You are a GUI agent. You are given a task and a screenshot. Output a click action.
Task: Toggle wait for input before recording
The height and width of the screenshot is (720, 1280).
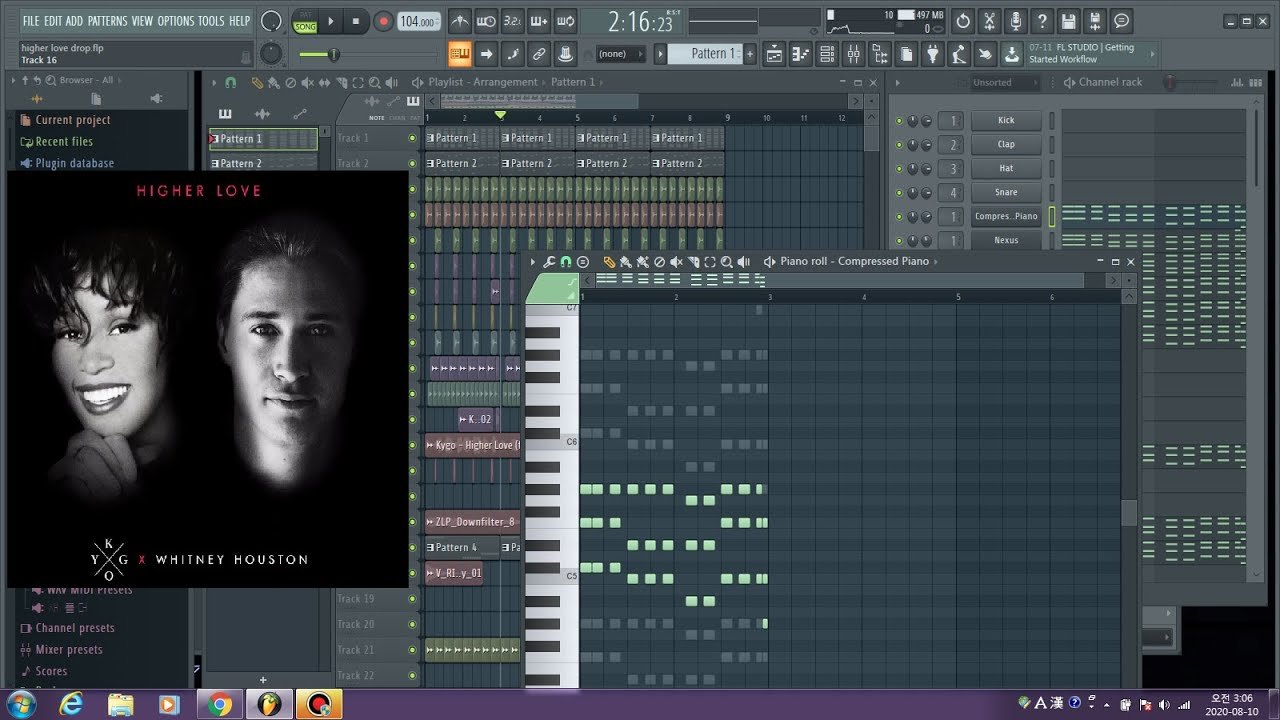tap(486, 21)
